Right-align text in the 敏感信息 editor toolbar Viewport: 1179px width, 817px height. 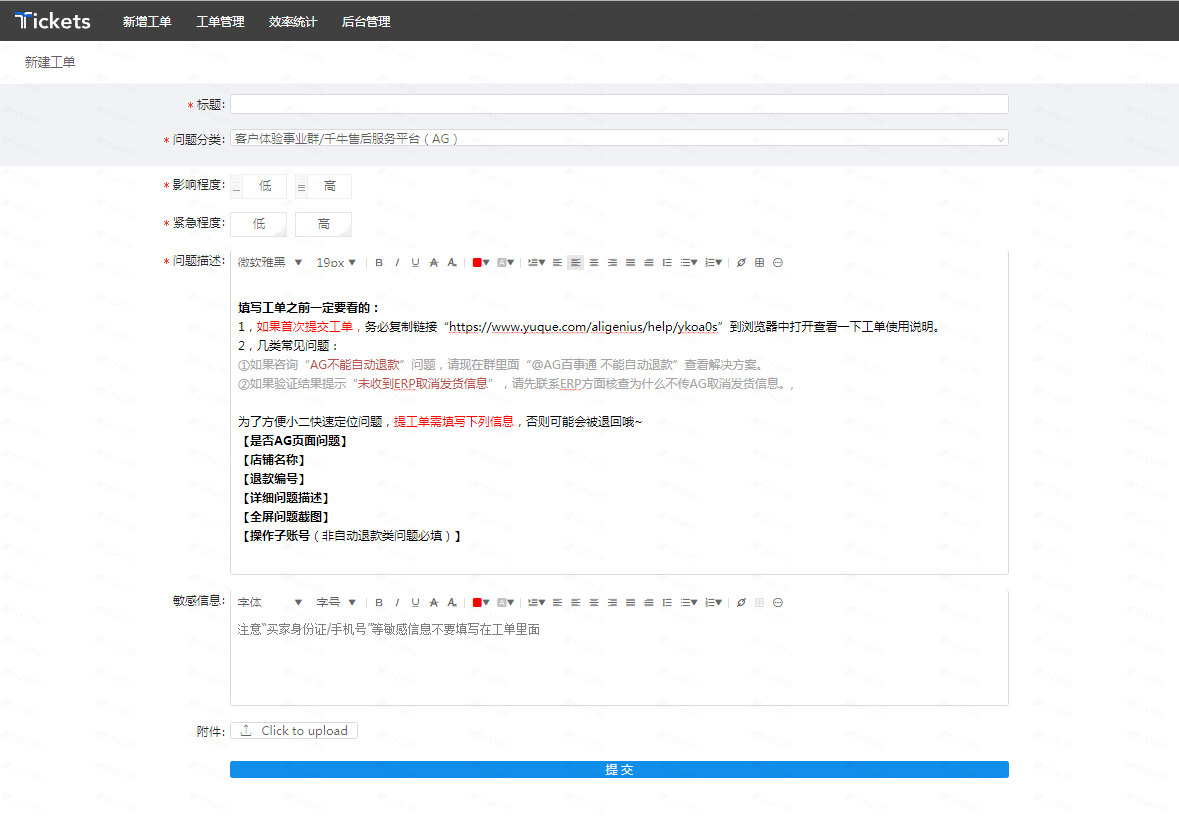[612, 602]
